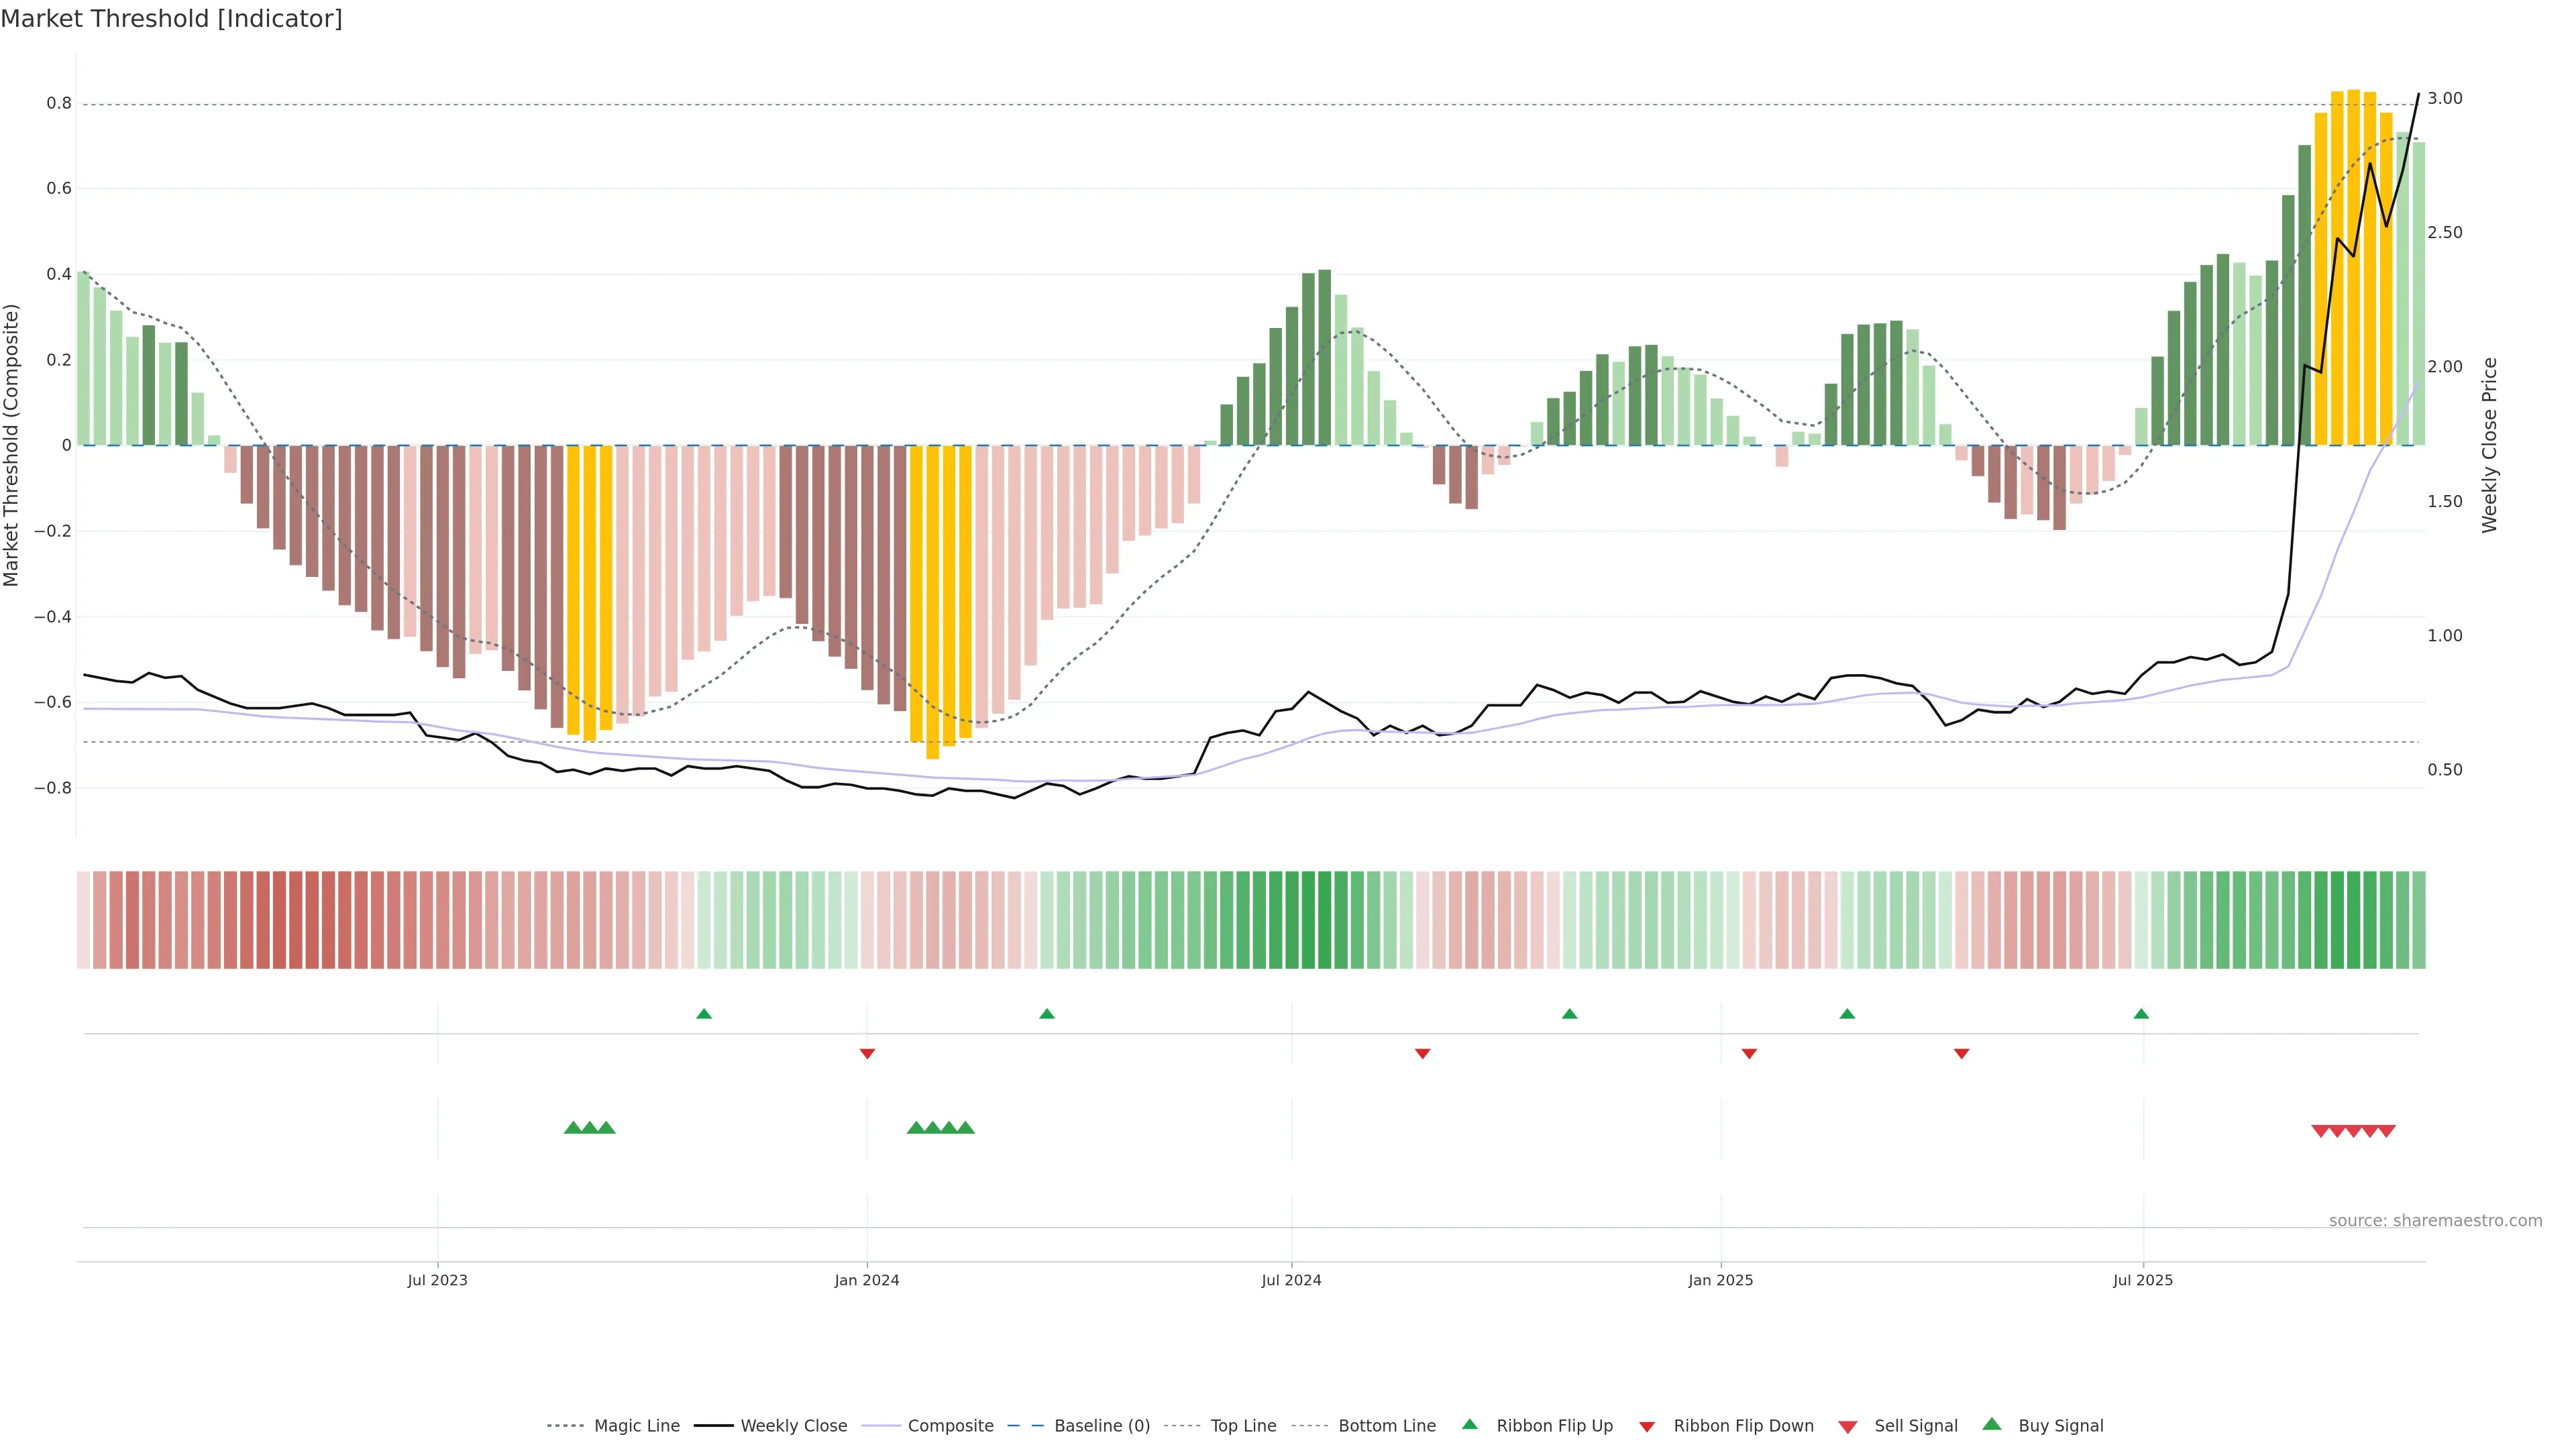This screenshot has height=1449, width=2576.
Task: Click the Sell Signal legend icon
Action: point(1848,1427)
